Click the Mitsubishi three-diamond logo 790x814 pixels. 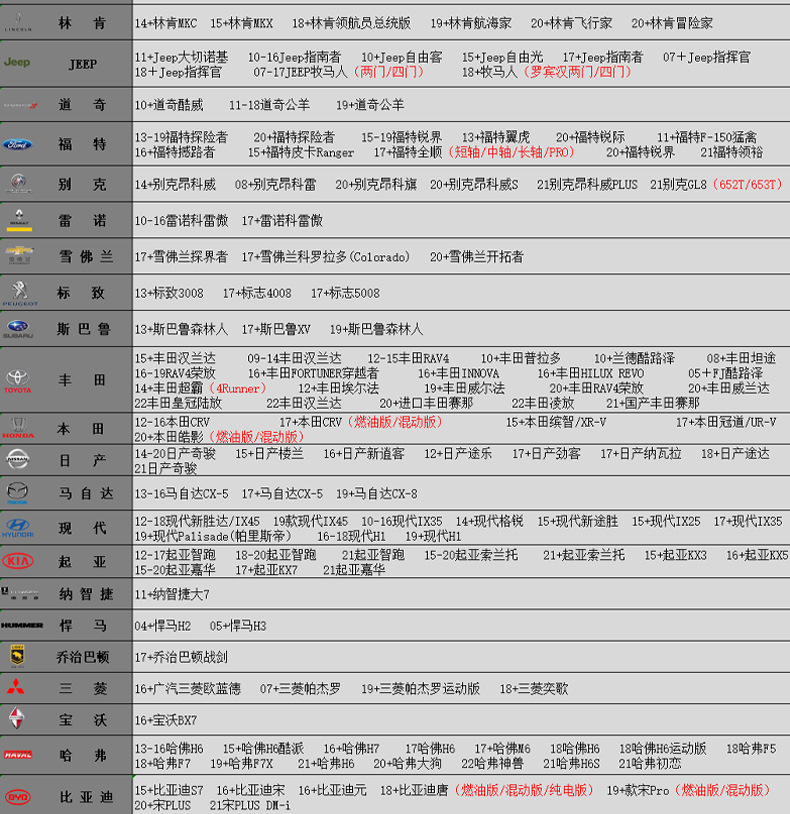coord(16,687)
